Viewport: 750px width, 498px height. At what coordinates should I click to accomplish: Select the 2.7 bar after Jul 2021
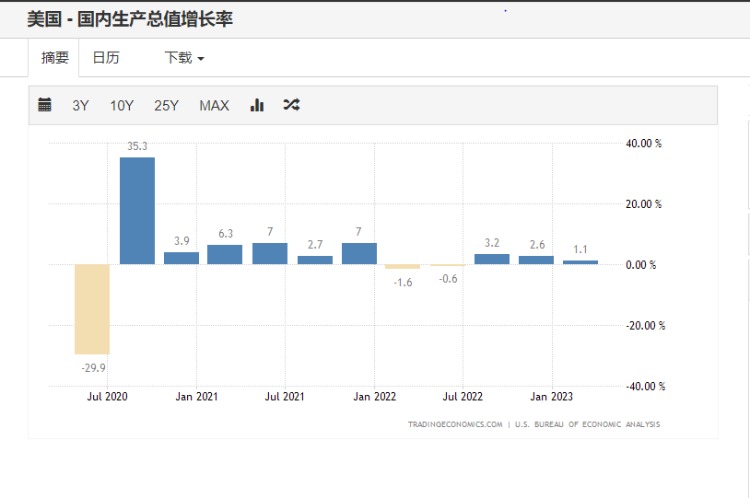(315, 260)
